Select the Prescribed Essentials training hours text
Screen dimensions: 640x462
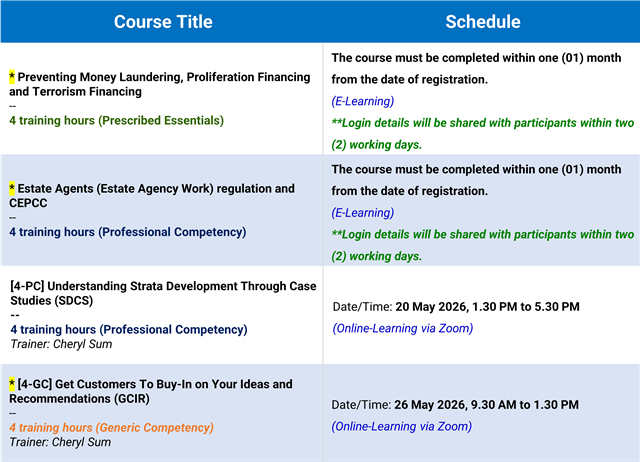click(116, 120)
